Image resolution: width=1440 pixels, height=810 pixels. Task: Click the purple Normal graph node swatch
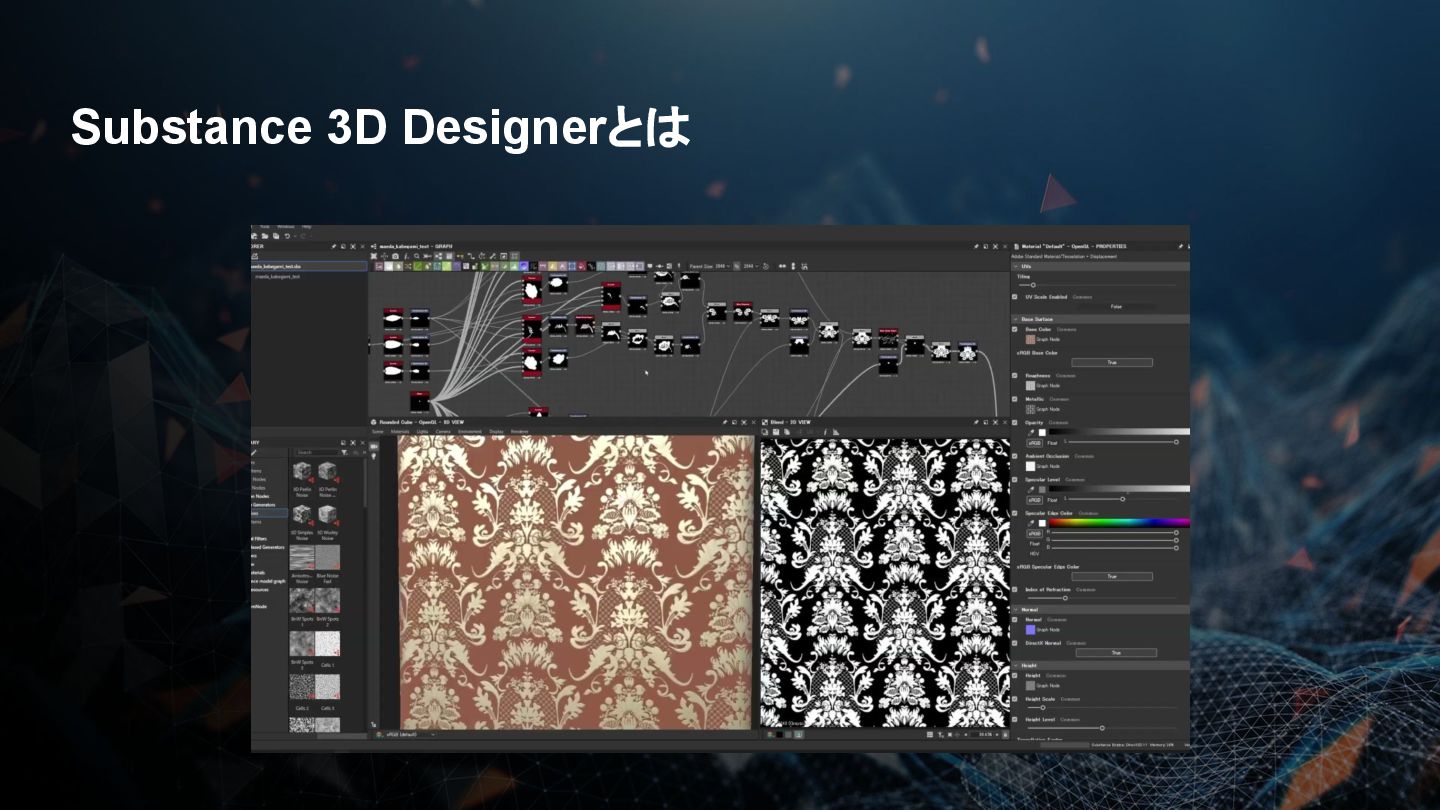(1030, 630)
